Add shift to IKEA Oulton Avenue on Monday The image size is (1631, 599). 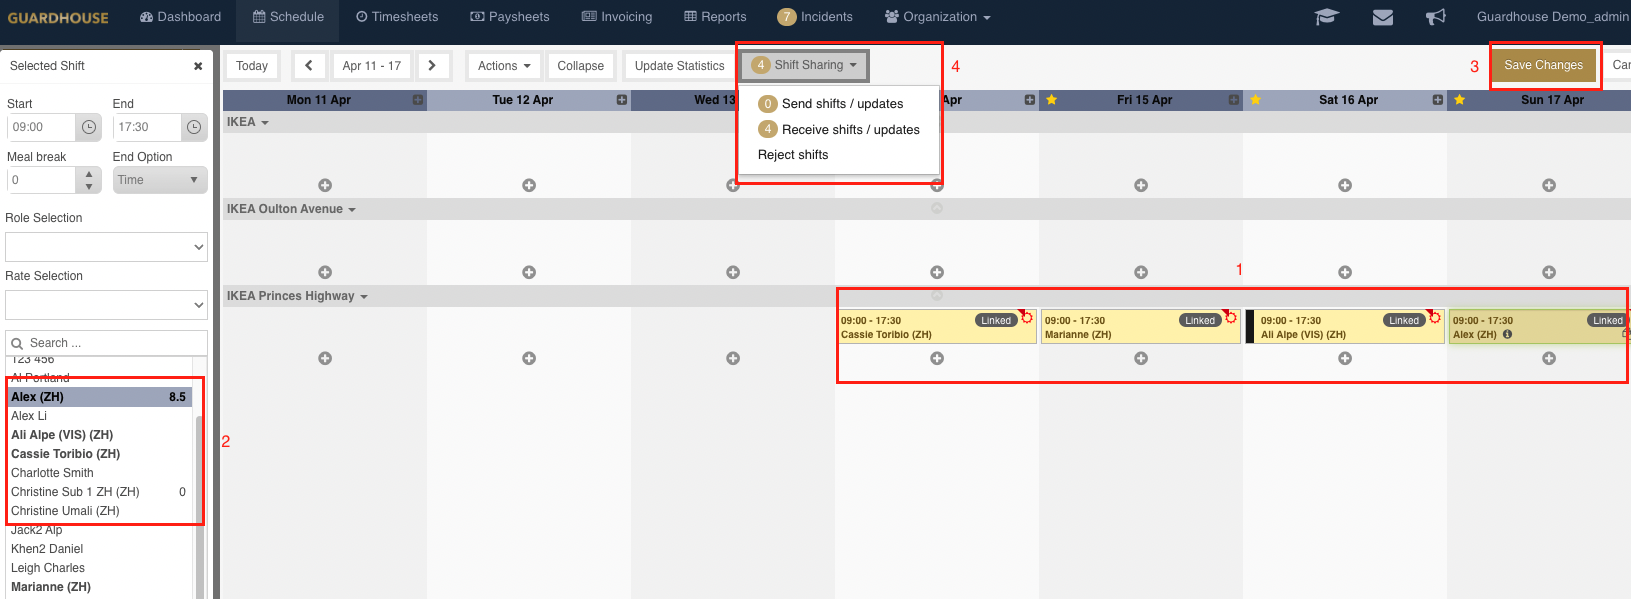point(325,272)
